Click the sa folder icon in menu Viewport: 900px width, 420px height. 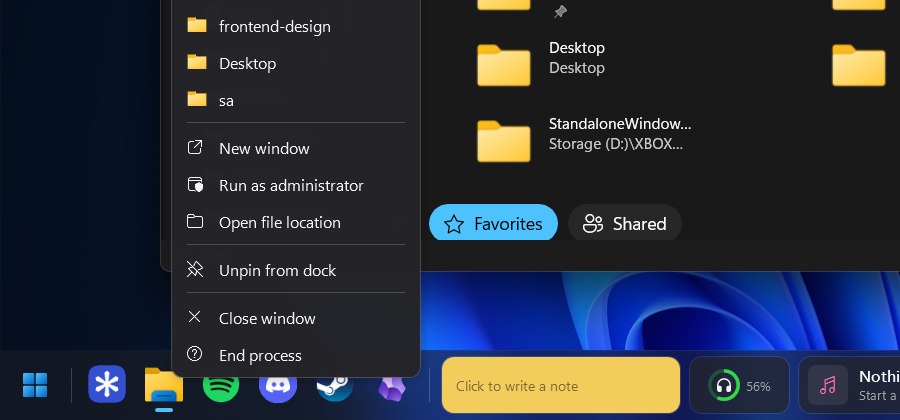(x=197, y=99)
